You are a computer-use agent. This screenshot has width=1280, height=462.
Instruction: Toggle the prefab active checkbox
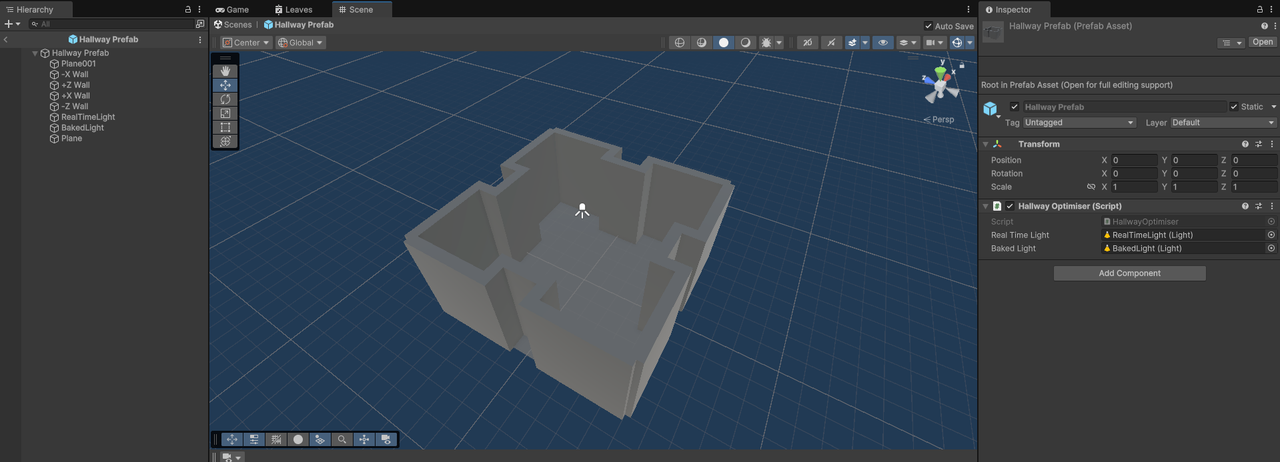1015,107
